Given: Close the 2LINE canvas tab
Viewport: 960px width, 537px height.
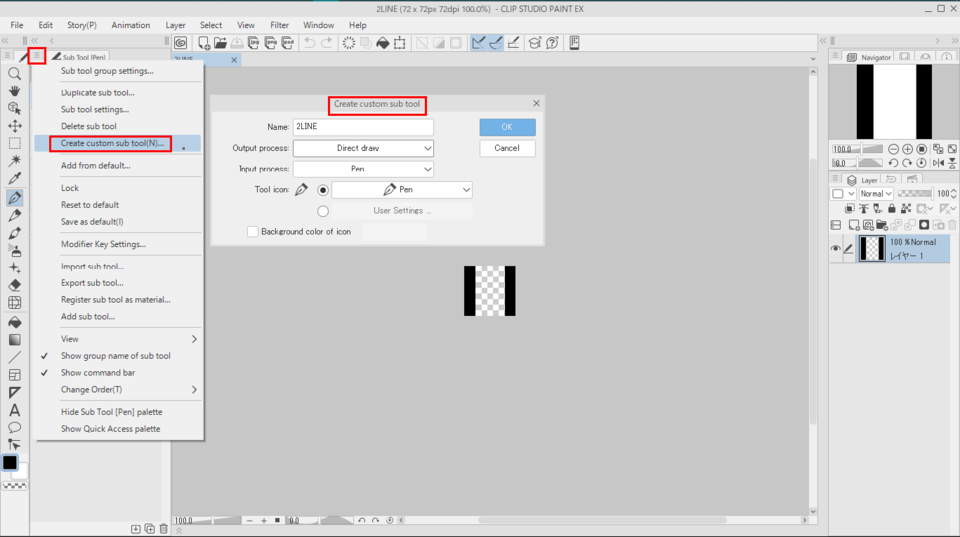Looking at the screenshot, I should 234,60.
